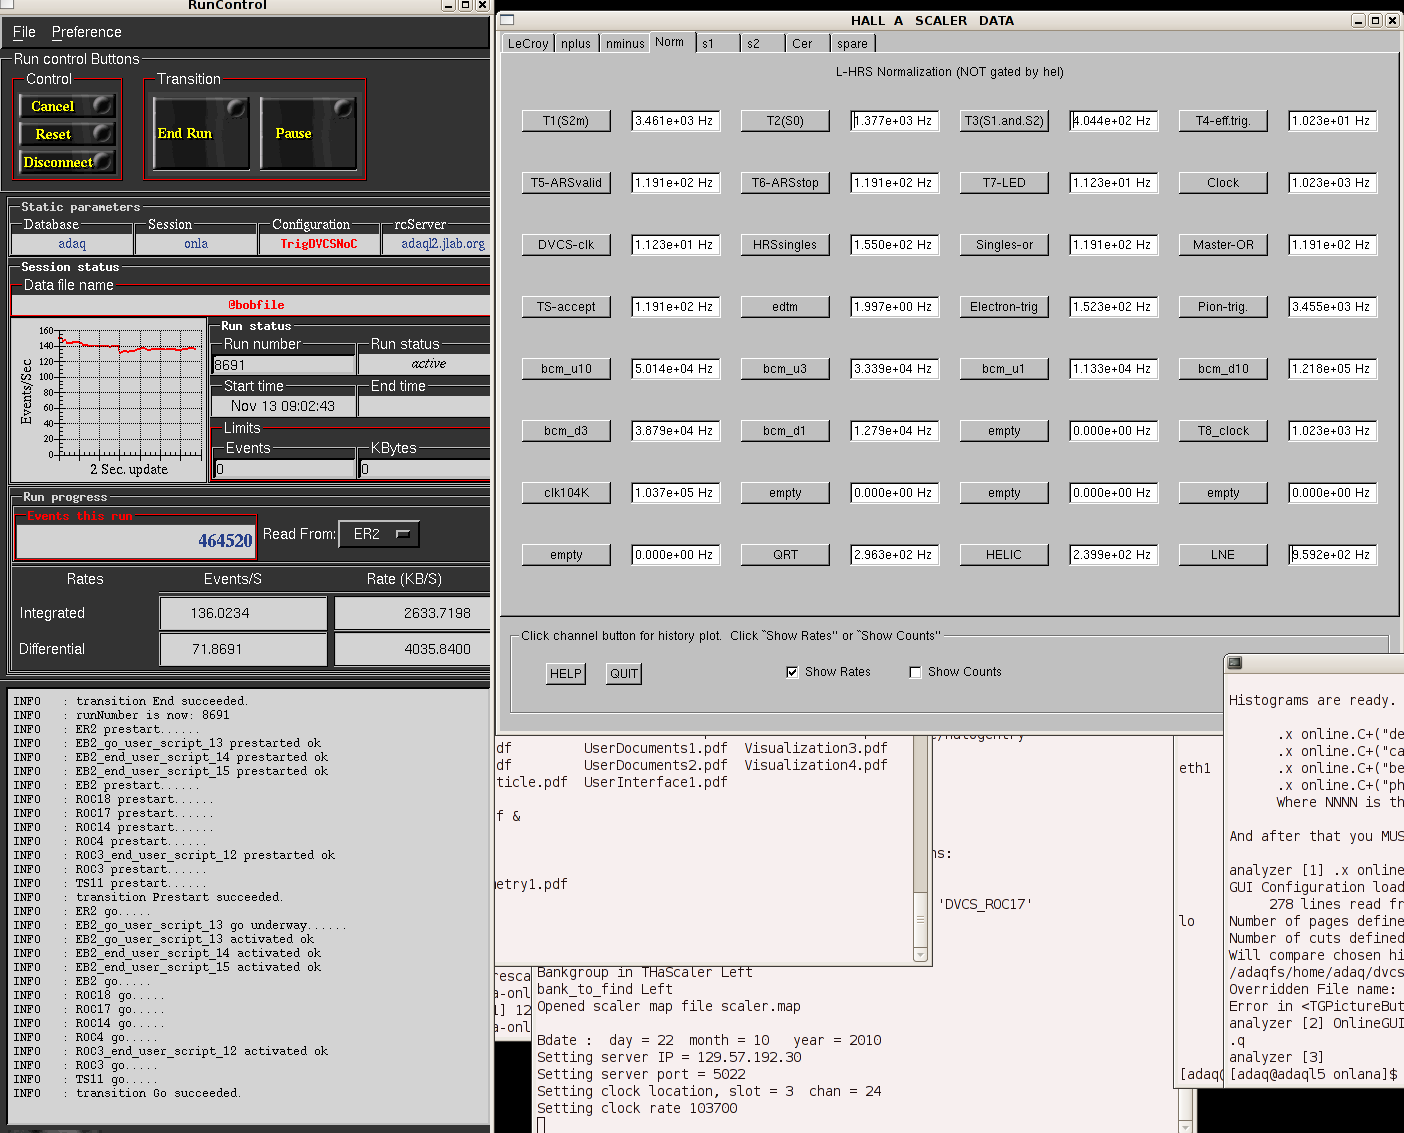1404x1133 pixels.
Task: Click the Differential Rate value 4035.8400
Action: [x=412, y=649]
